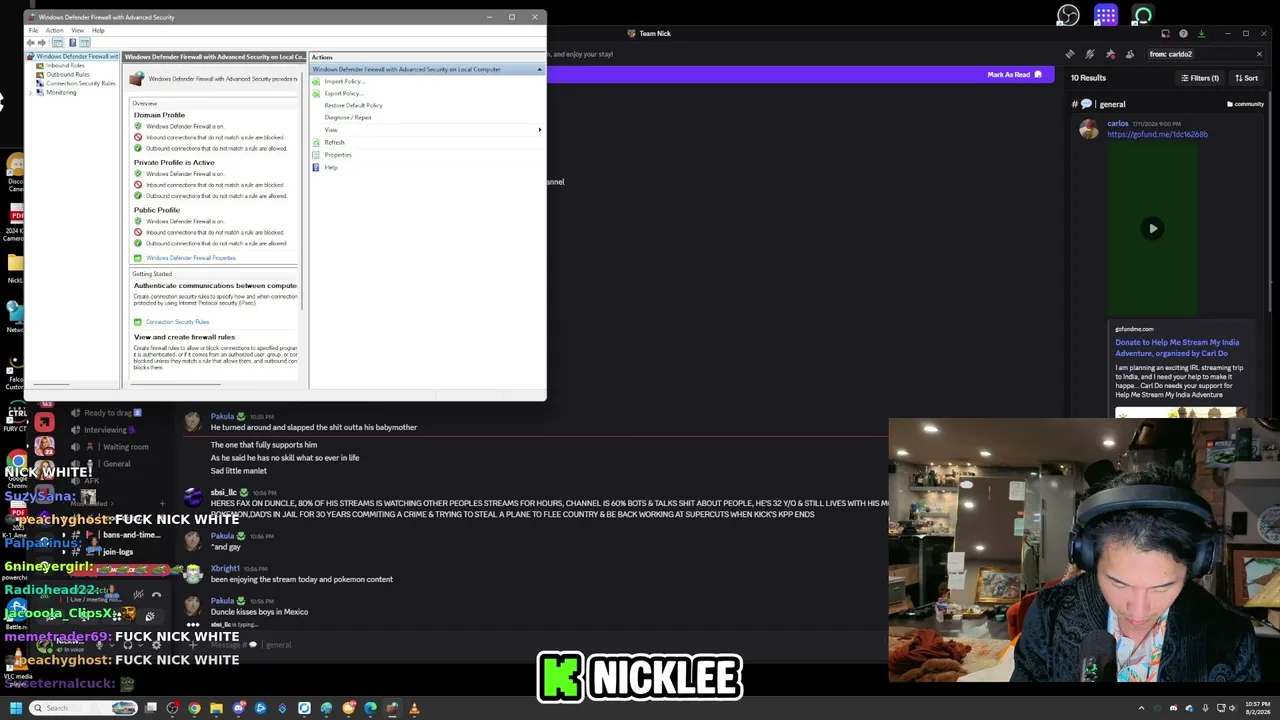Open Help from the Actions pane
The width and height of the screenshot is (1280, 720).
pos(331,167)
